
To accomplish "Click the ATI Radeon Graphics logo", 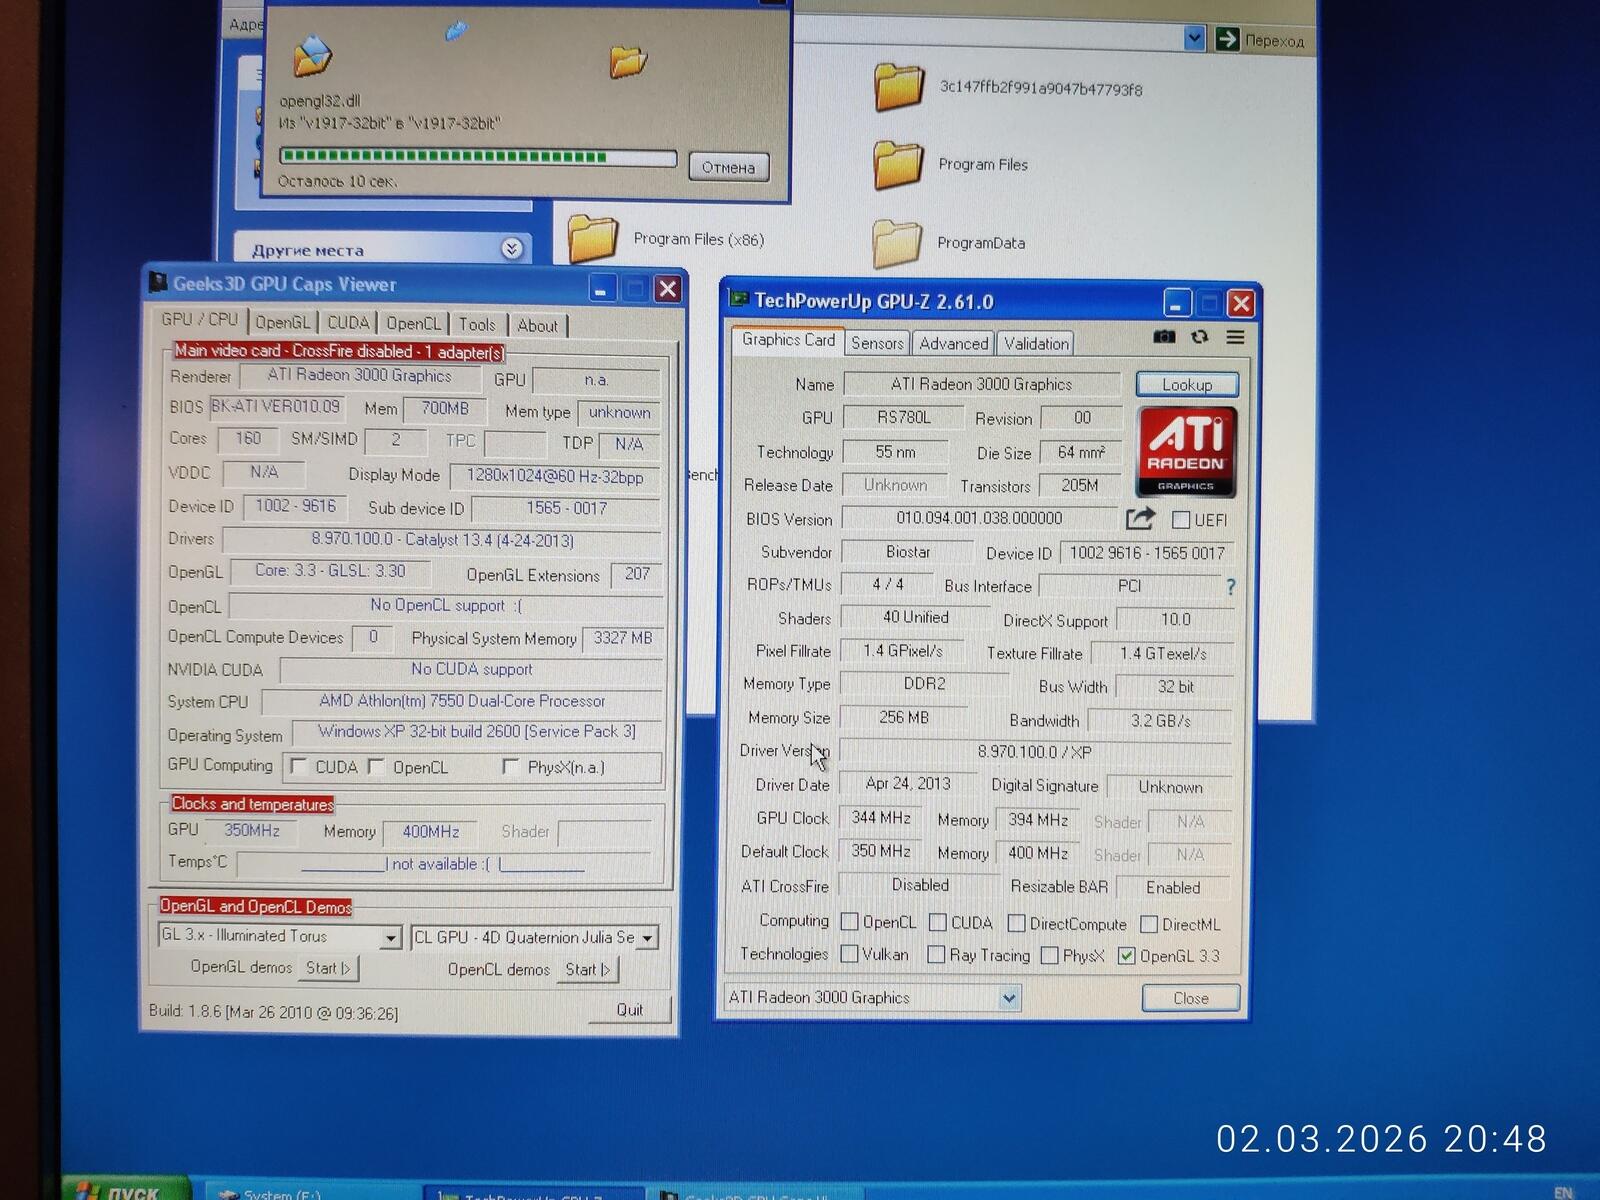I will click(1187, 452).
